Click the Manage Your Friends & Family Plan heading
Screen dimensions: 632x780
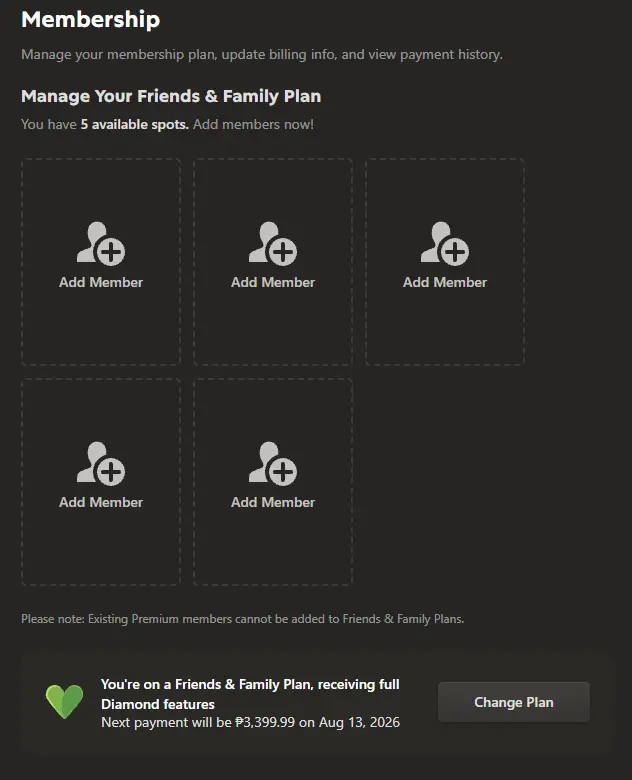[171, 96]
